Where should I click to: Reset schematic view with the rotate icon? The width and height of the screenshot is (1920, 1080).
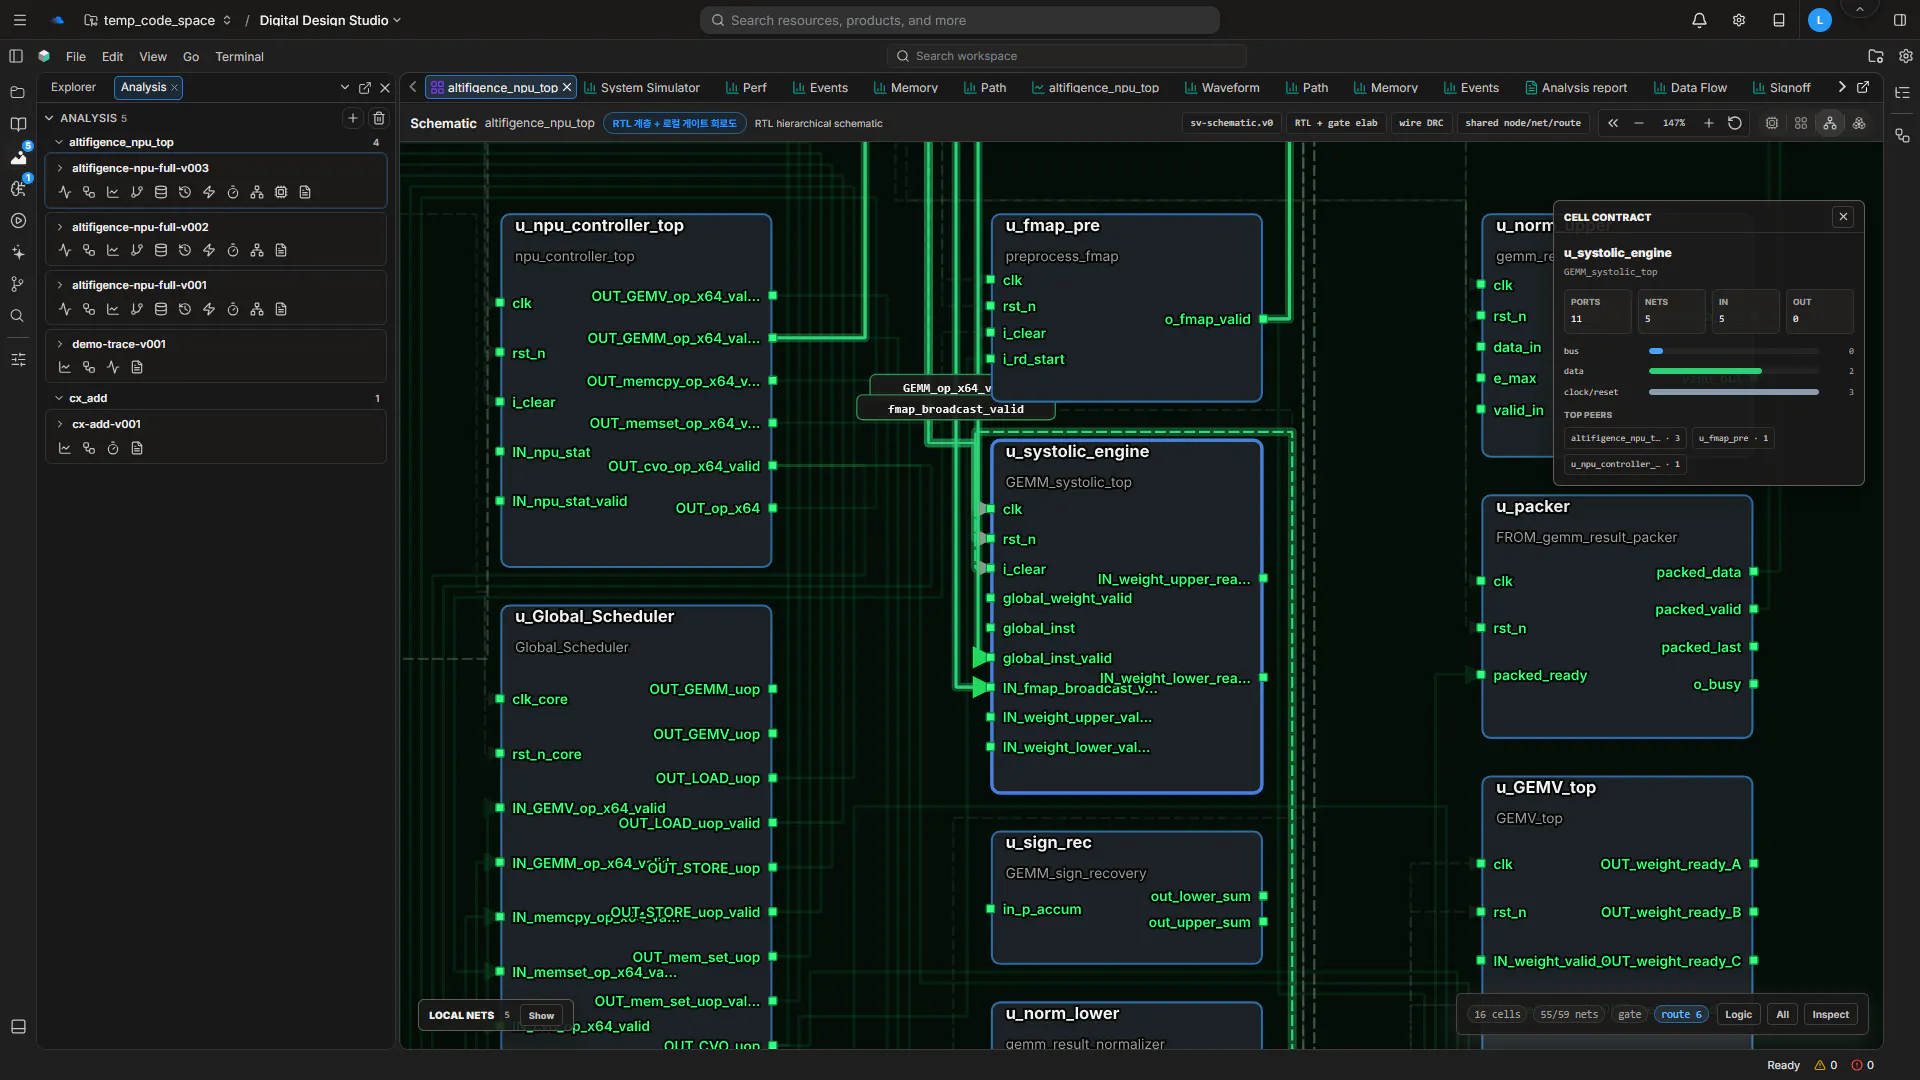click(x=1735, y=123)
